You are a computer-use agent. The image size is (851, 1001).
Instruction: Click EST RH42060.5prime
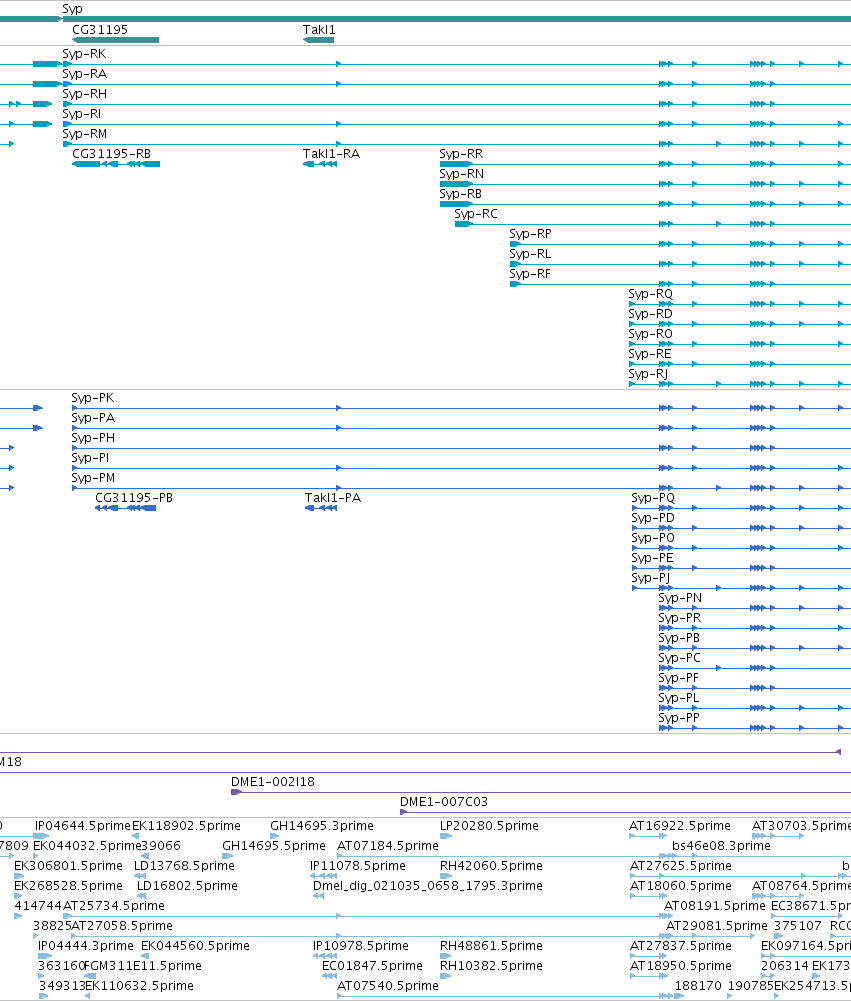[x=491, y=866]
